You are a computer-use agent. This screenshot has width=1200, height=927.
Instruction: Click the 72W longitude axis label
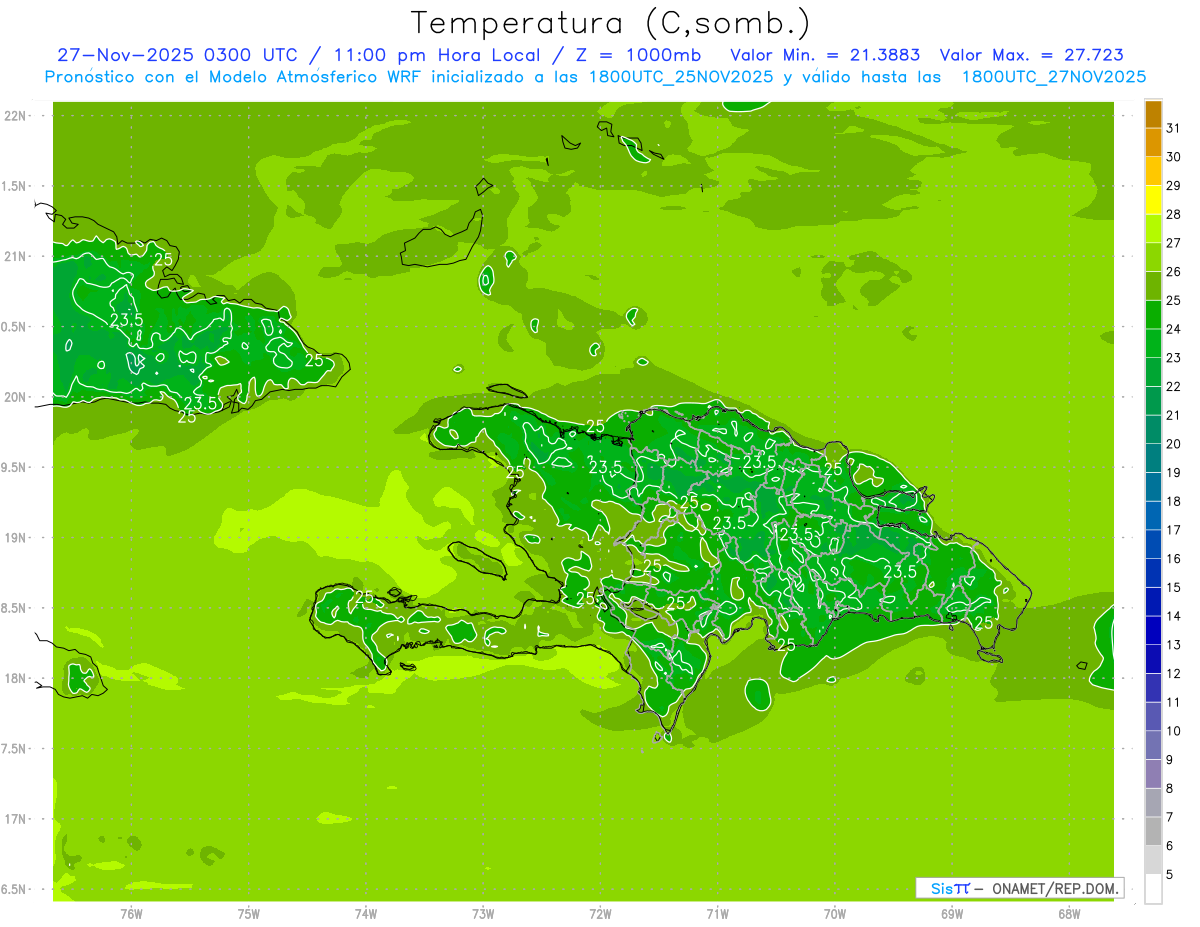pyautogui.click(x=600, y=914)
